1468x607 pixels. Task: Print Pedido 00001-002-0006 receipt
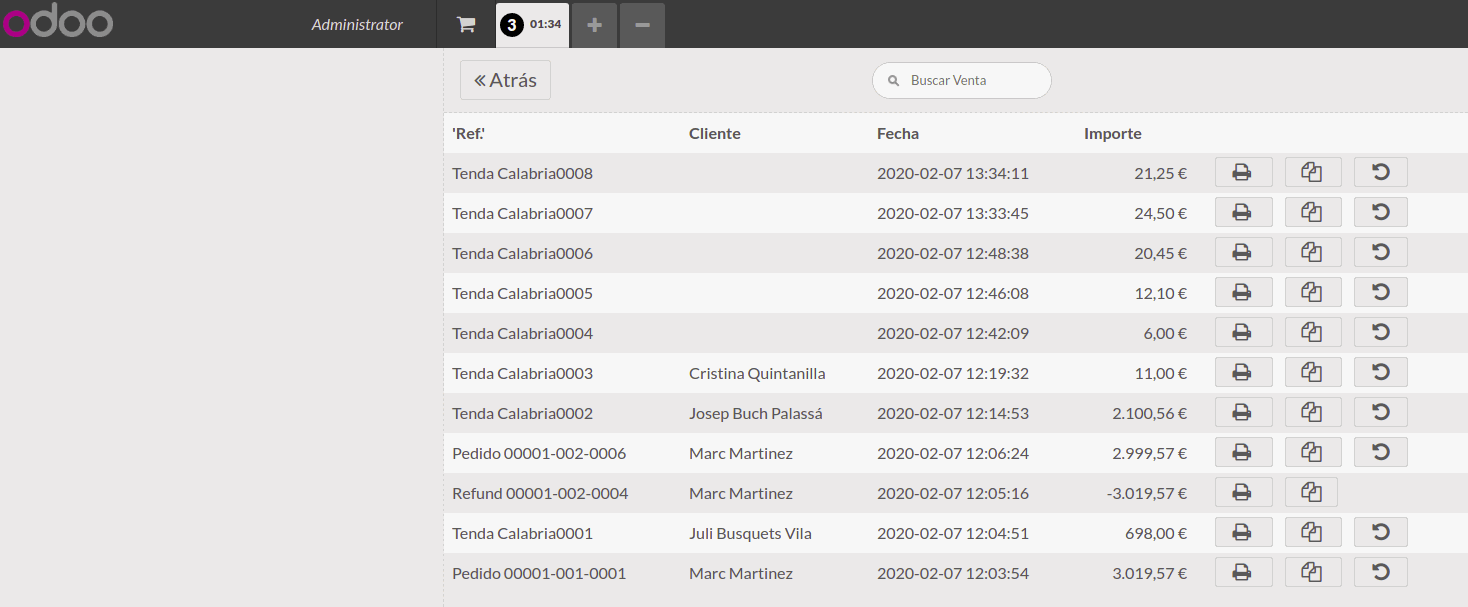(x=1243, y=452)
